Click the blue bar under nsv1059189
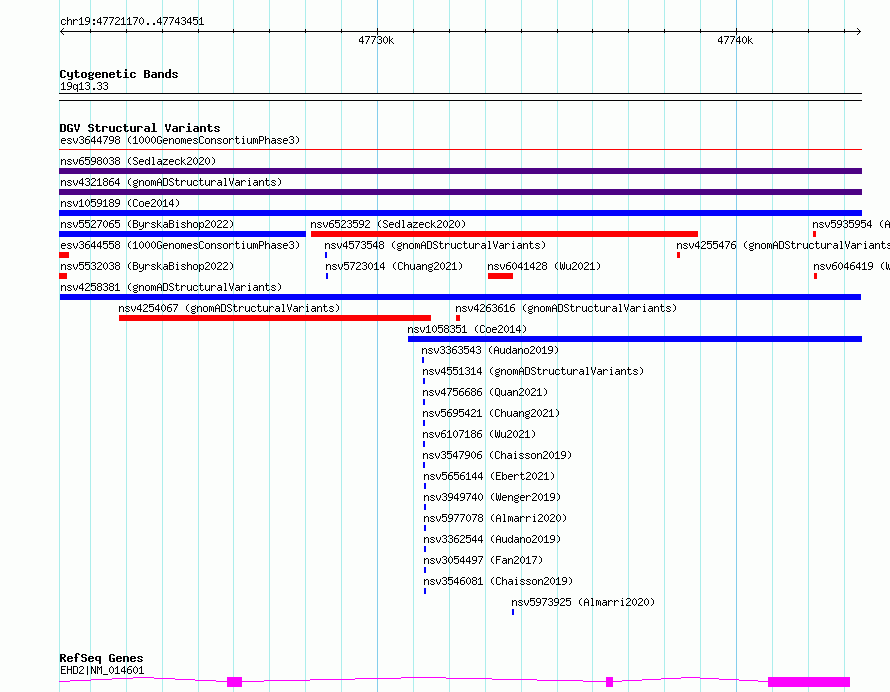890x692 pixels. click(x=460, y=213)
